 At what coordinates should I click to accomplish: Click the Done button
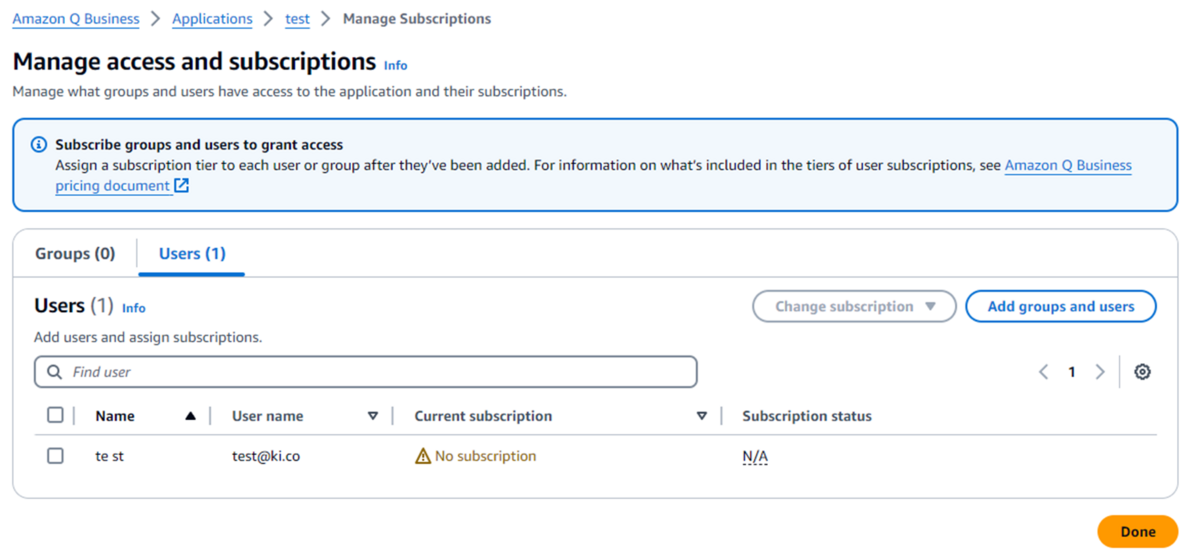point(1138,532)
